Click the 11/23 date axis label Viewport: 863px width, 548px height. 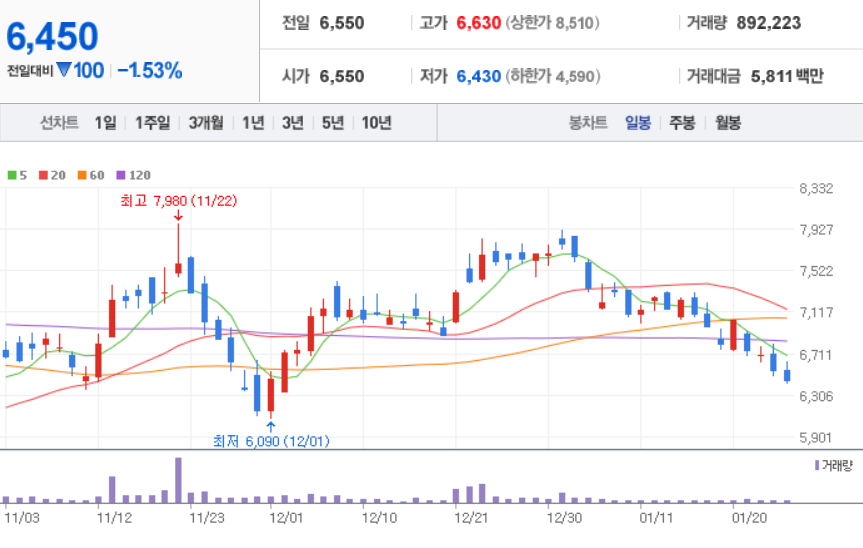207,518
